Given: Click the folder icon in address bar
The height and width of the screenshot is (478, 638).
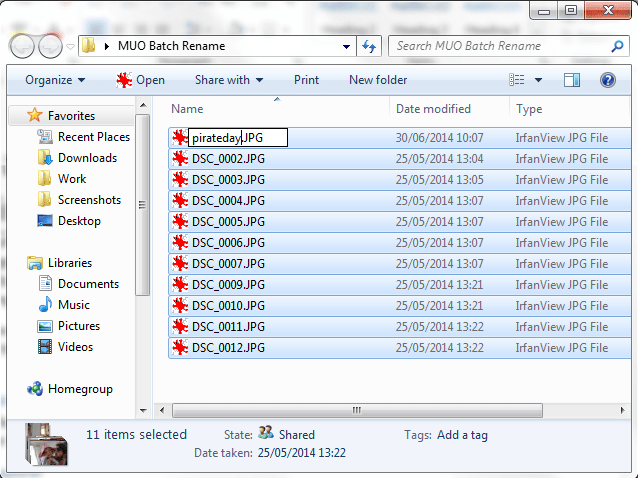Looking at the screenshot, I should point(88,46).
